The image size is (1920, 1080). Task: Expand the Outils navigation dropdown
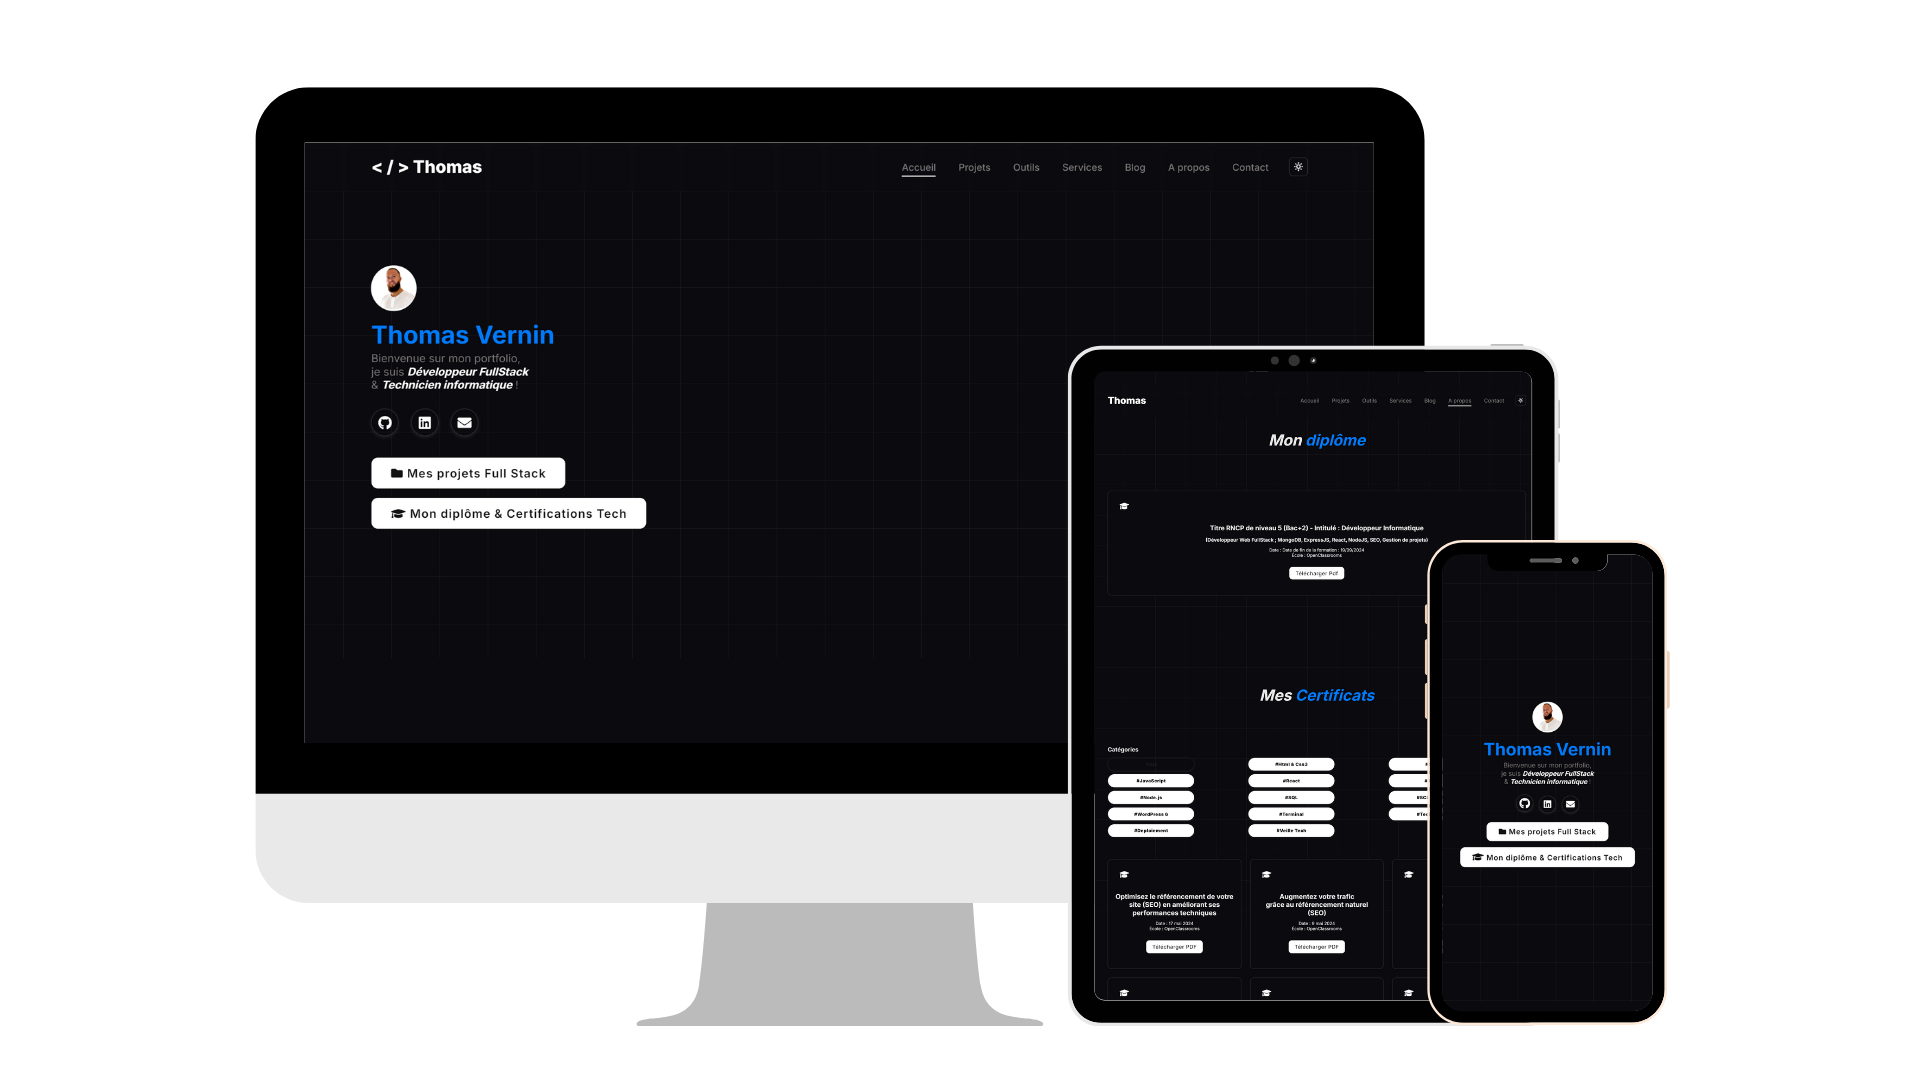tap(1026, 167)
